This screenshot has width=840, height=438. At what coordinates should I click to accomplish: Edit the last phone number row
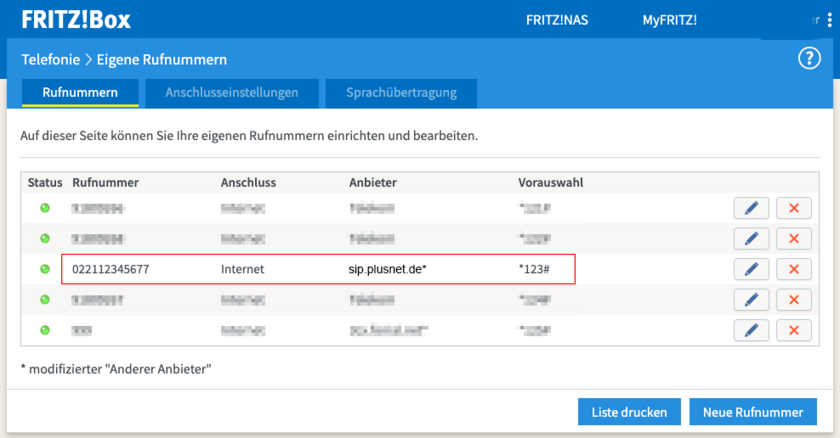[x=751, y=330]
